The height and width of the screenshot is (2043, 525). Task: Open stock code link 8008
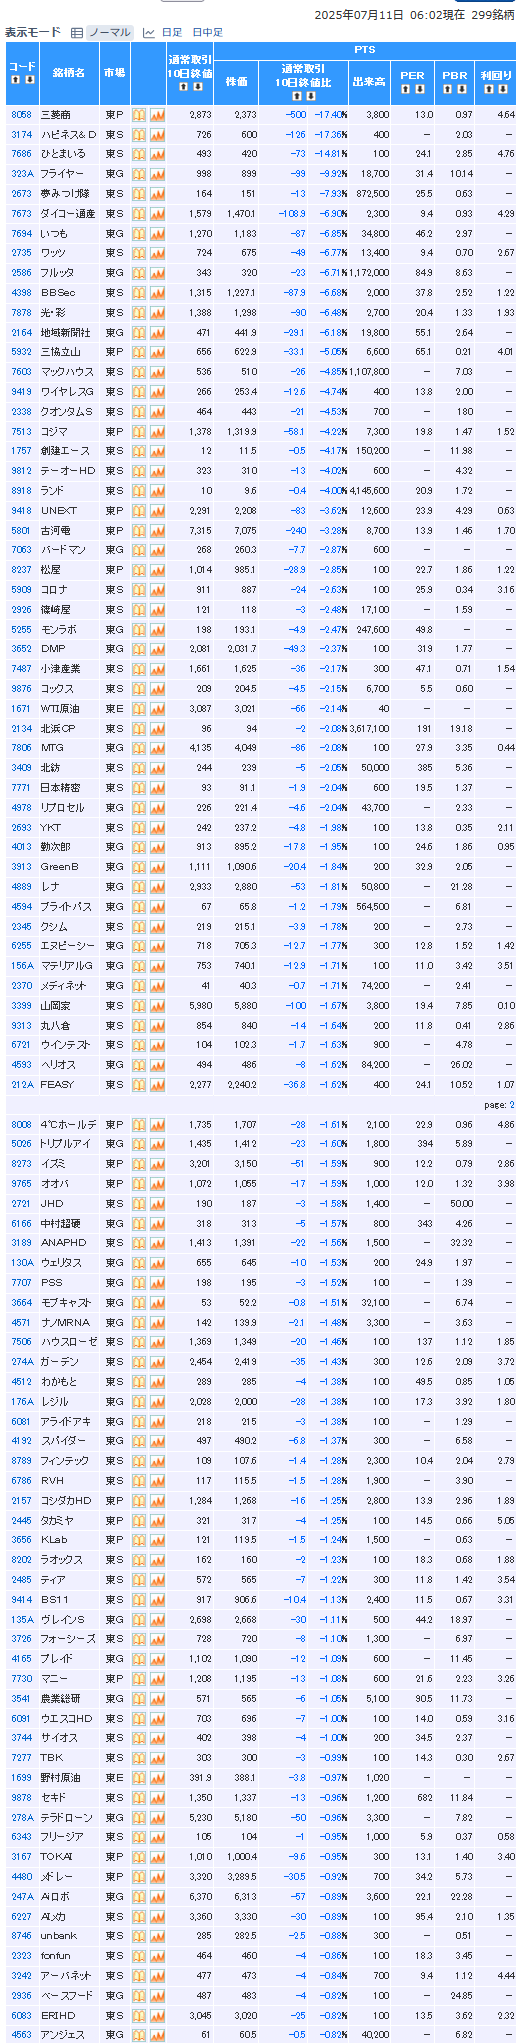pyautogui.click(x=21, y=1125)
